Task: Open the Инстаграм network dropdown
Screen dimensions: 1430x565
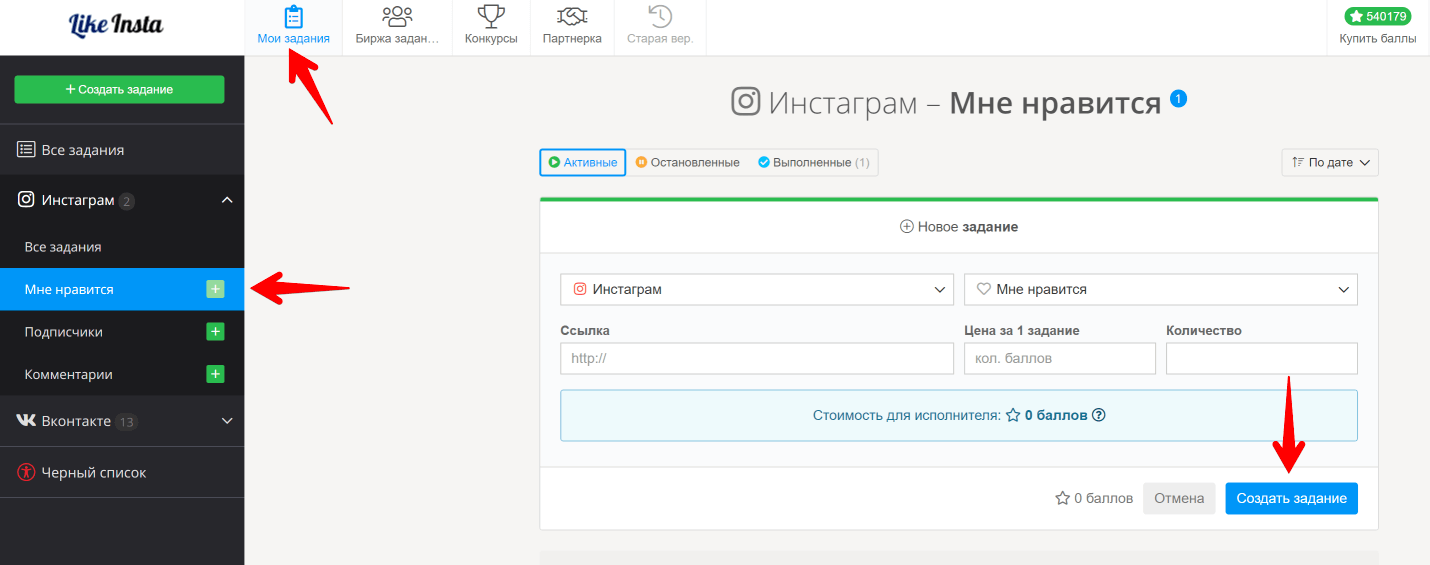Action: 757,289
